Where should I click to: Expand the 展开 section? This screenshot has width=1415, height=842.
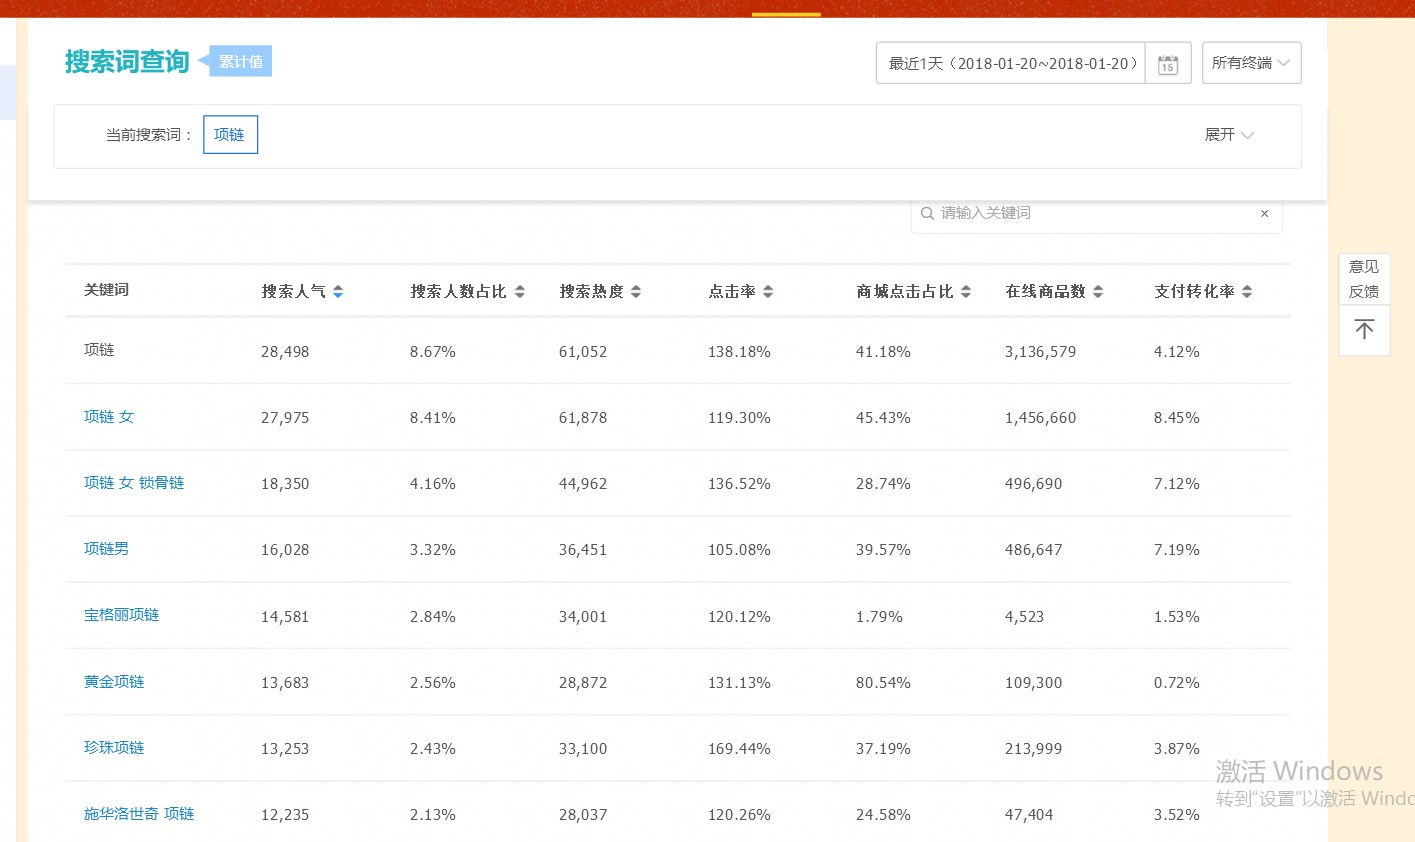1228,135
